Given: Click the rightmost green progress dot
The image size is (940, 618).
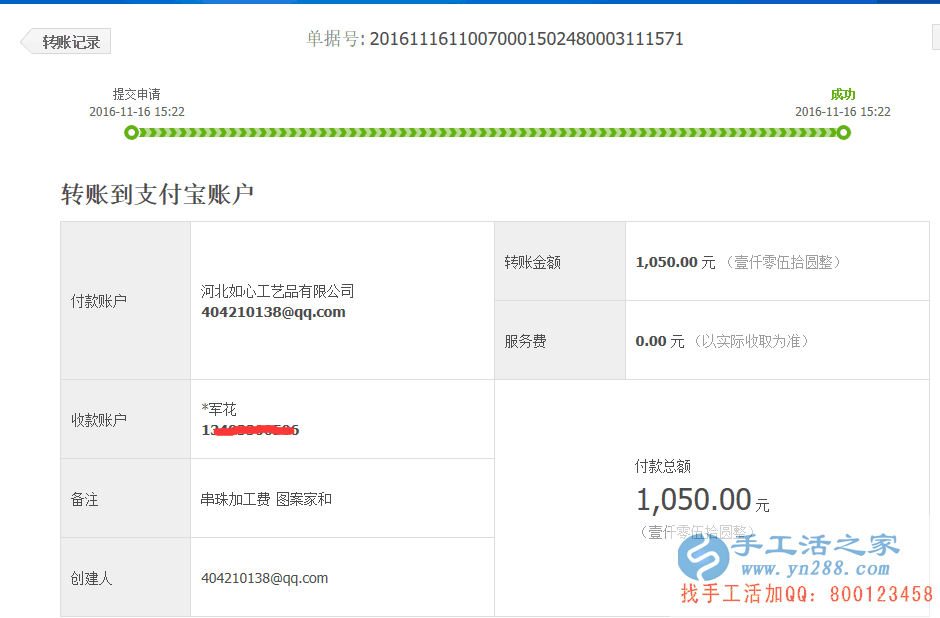Looking at the screenshot, I should pyautogui.click(x=842, y=132).
